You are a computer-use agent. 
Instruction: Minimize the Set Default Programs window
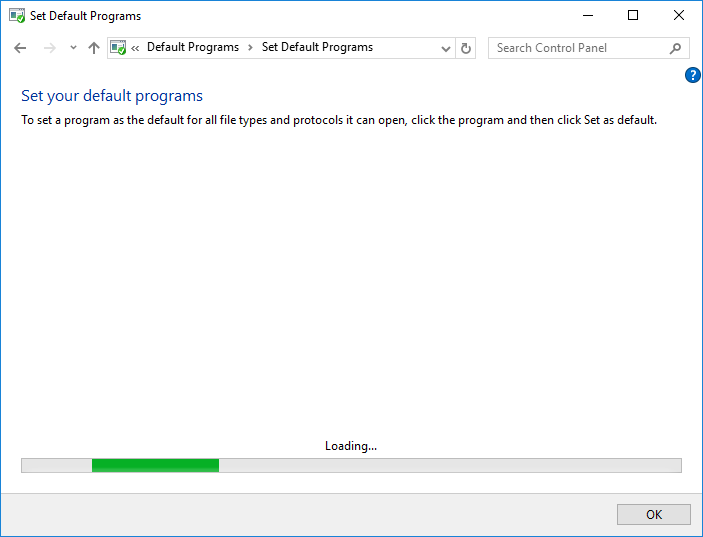pyautogui.click(x=587, y=16)
